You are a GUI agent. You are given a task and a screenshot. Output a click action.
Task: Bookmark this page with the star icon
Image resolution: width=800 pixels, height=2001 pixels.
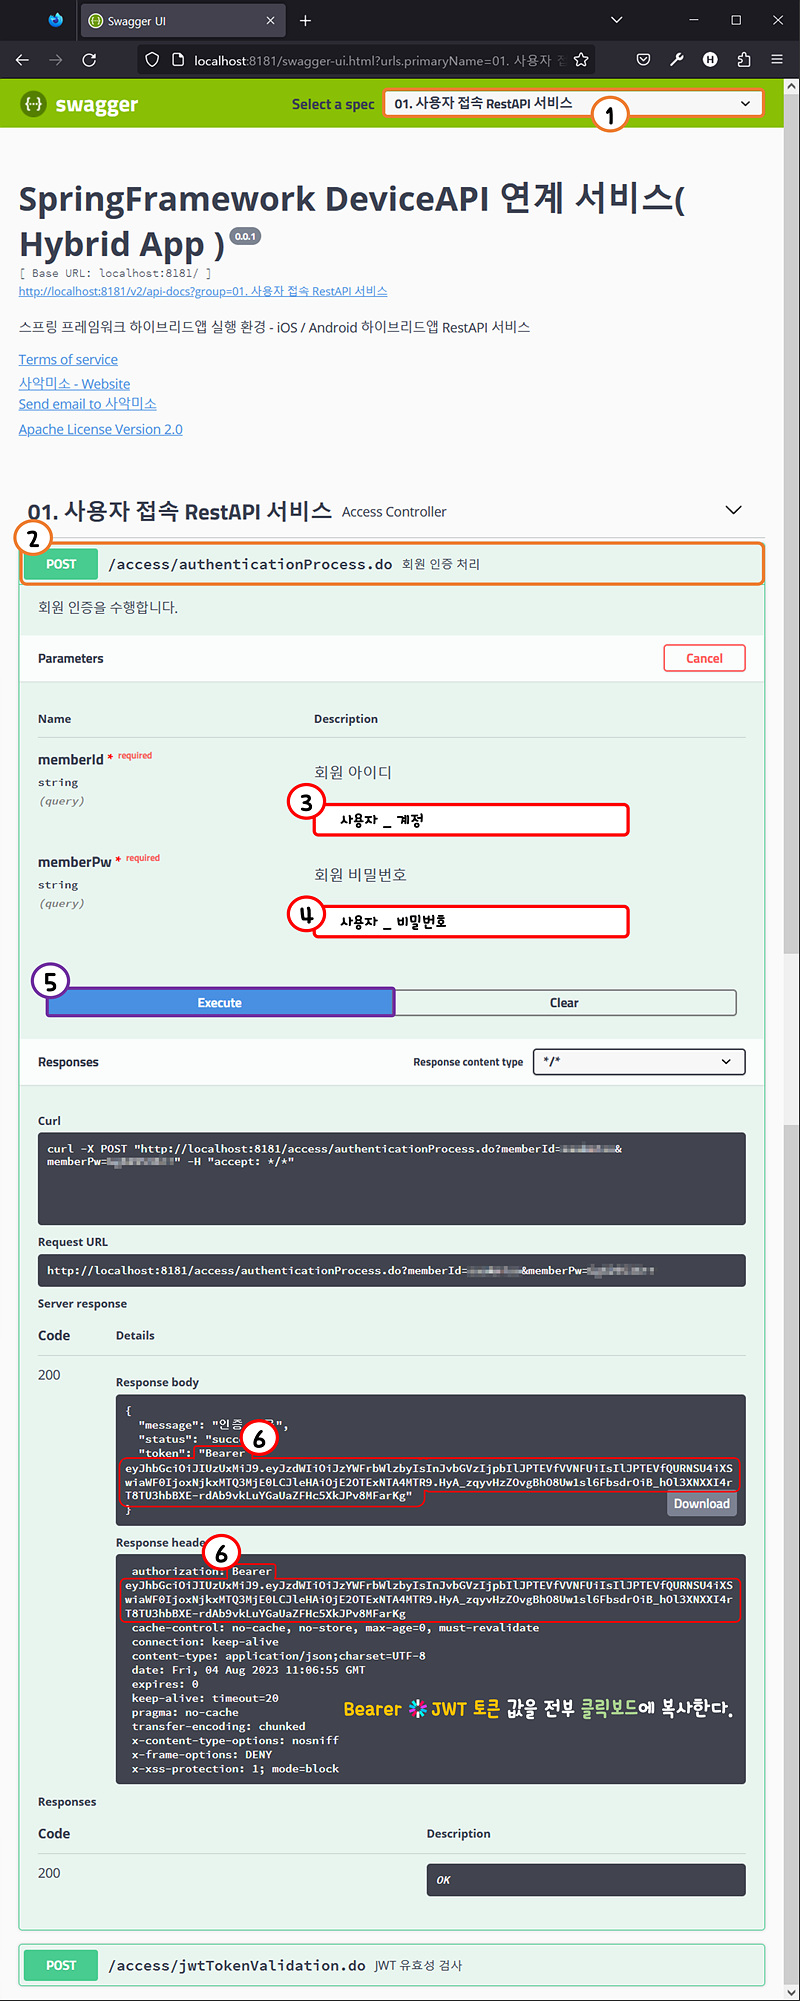pos(581,60)
